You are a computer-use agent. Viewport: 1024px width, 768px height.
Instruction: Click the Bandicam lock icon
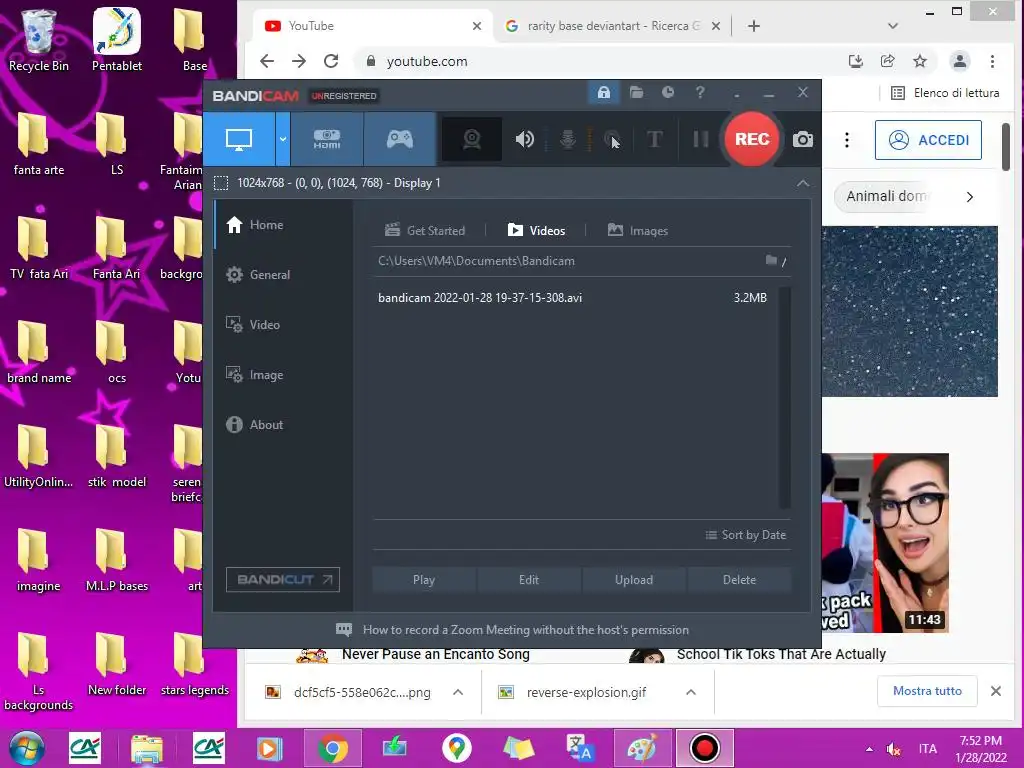coord(603,93)
